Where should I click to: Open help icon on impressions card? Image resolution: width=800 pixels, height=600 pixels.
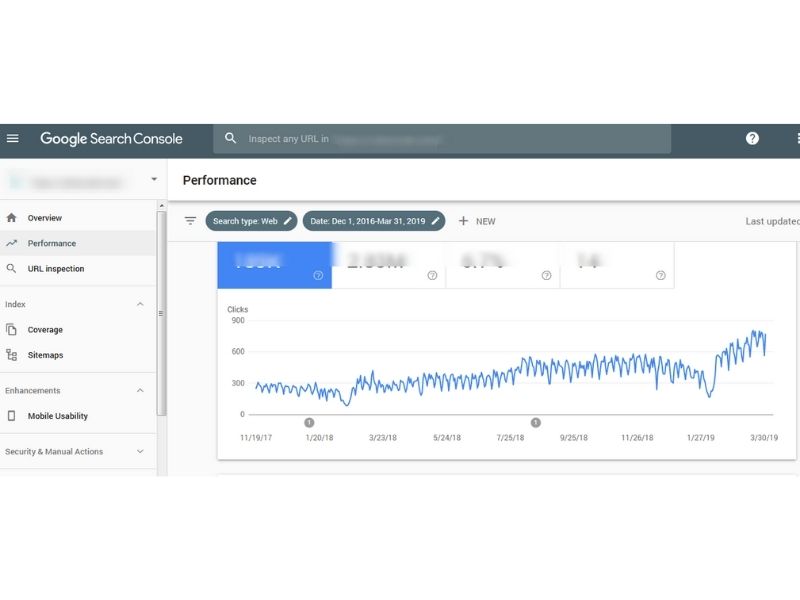click(x=432, y=276)
